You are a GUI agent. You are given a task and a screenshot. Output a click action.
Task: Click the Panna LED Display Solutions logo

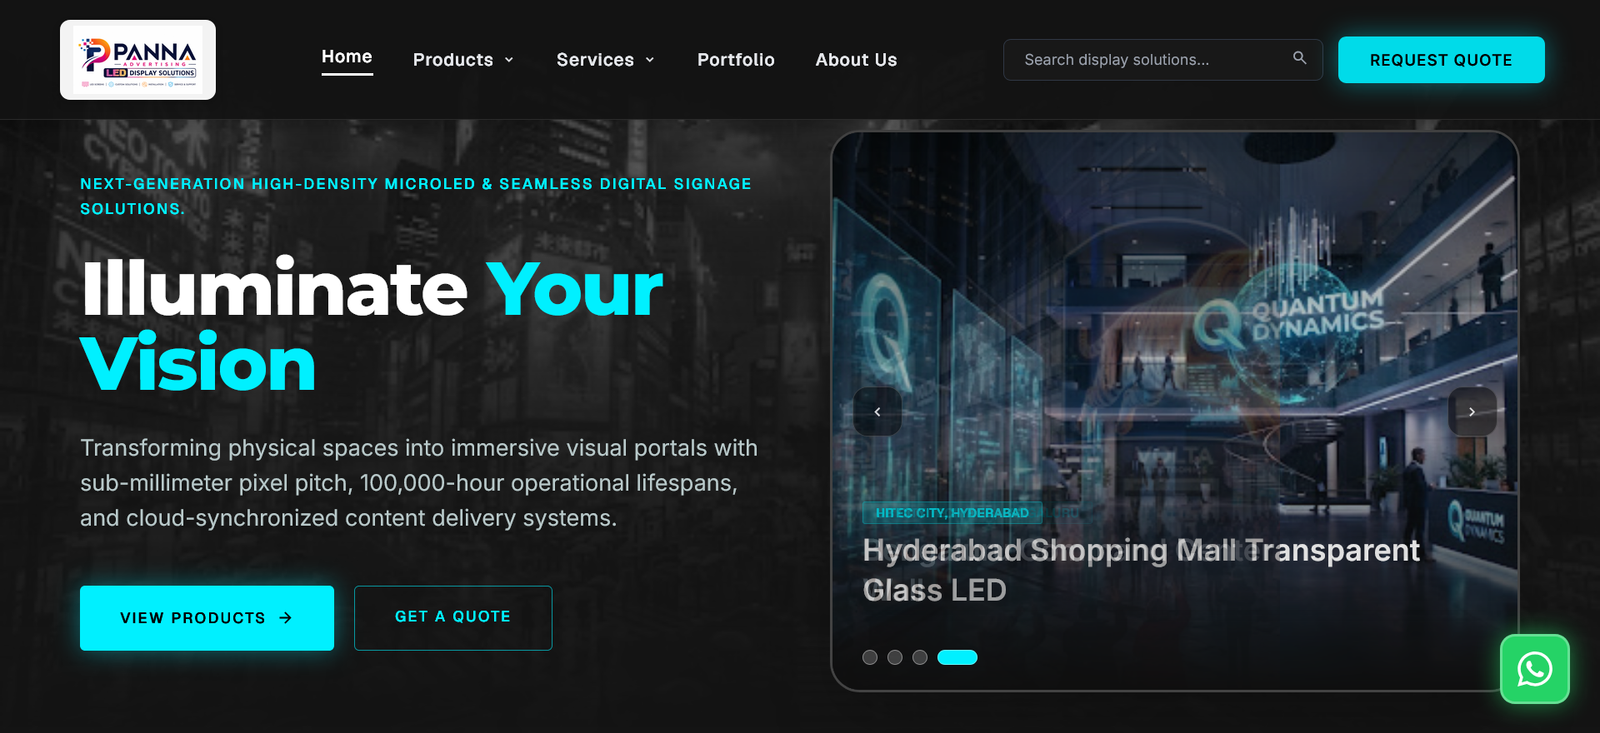click(138, 60)
